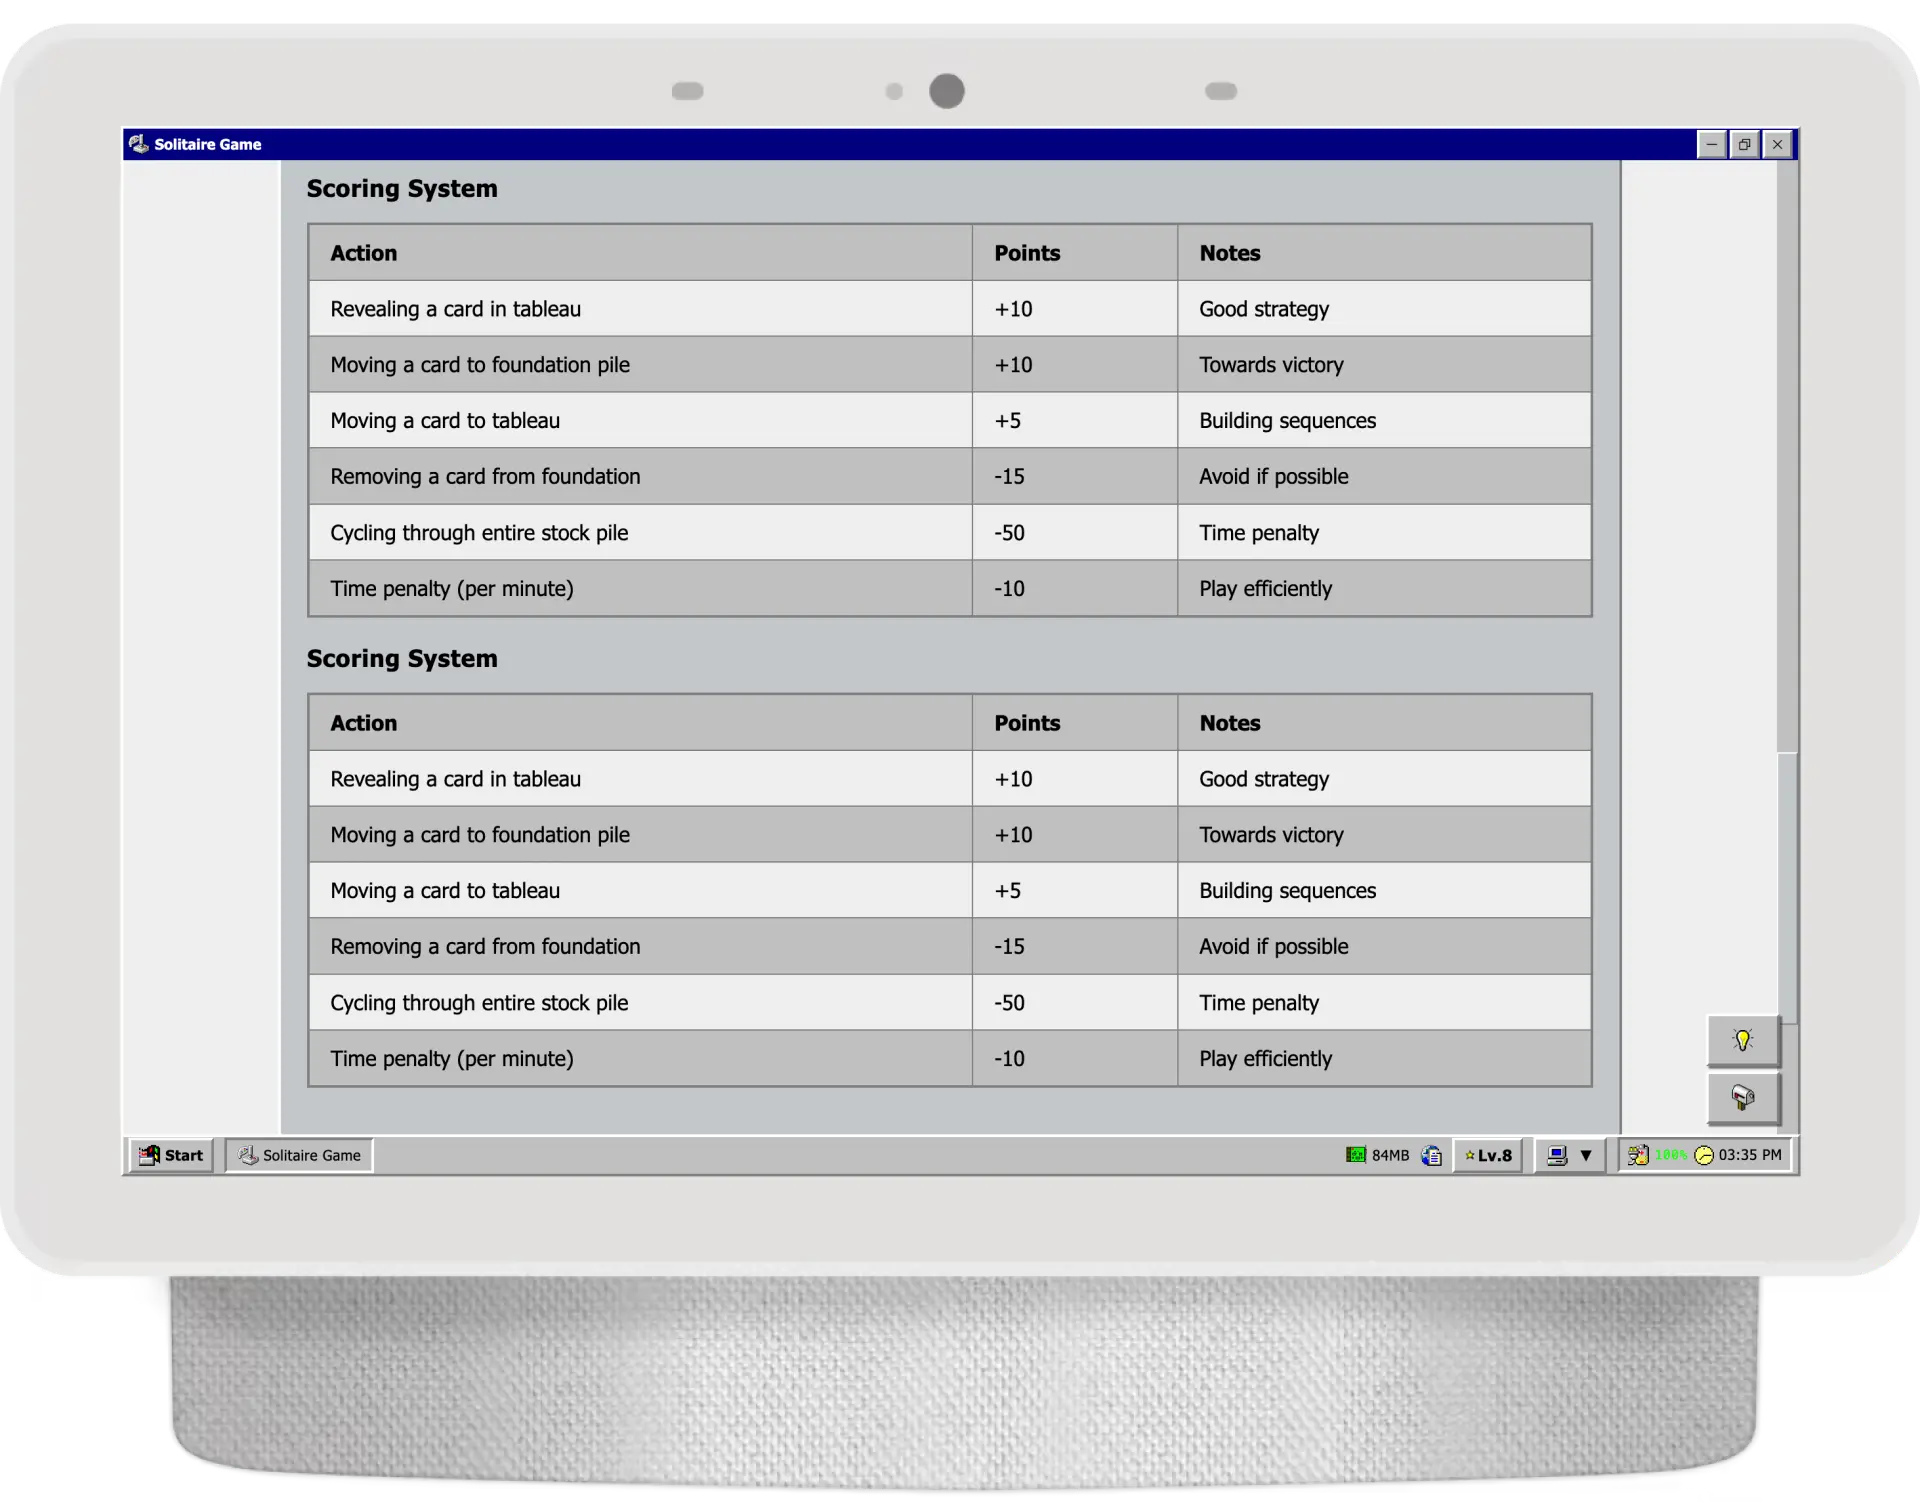Click the Lv.8 level button
This screenshot has width=1920, height=1502.
pos(1488,1155)
